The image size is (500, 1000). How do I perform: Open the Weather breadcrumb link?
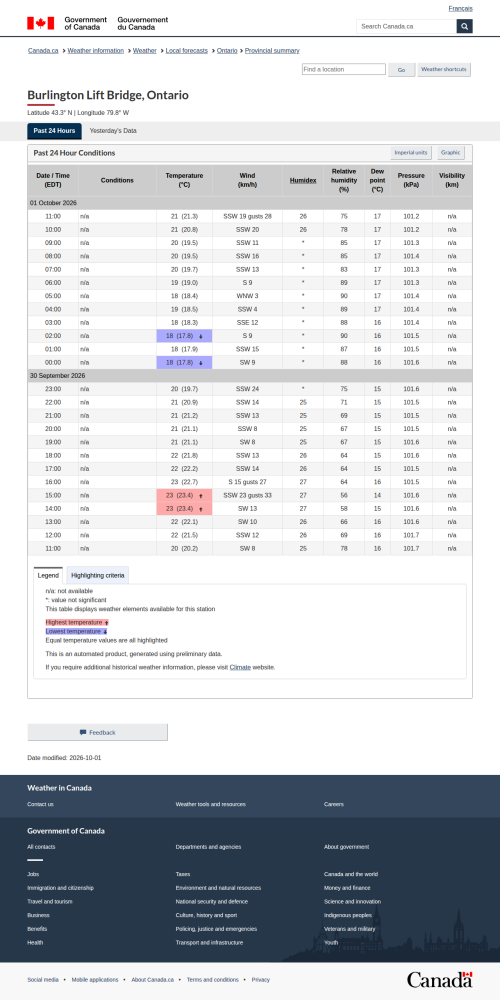coord(145,50)
